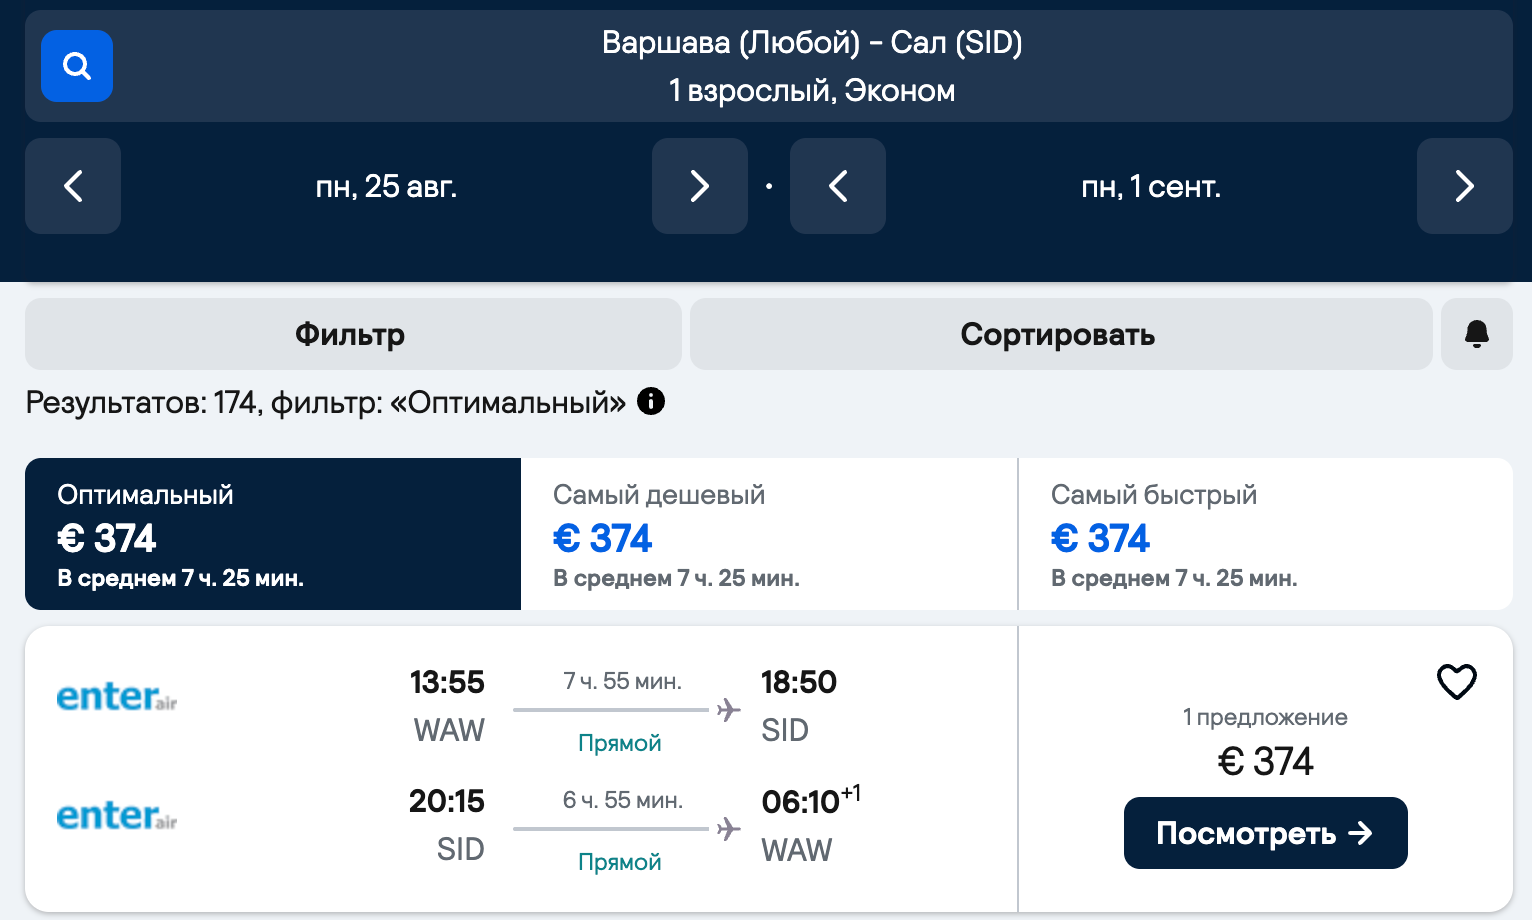Open the Фильтр options
The height and width of the screenshot is (920, 1532).
[352, 334]
